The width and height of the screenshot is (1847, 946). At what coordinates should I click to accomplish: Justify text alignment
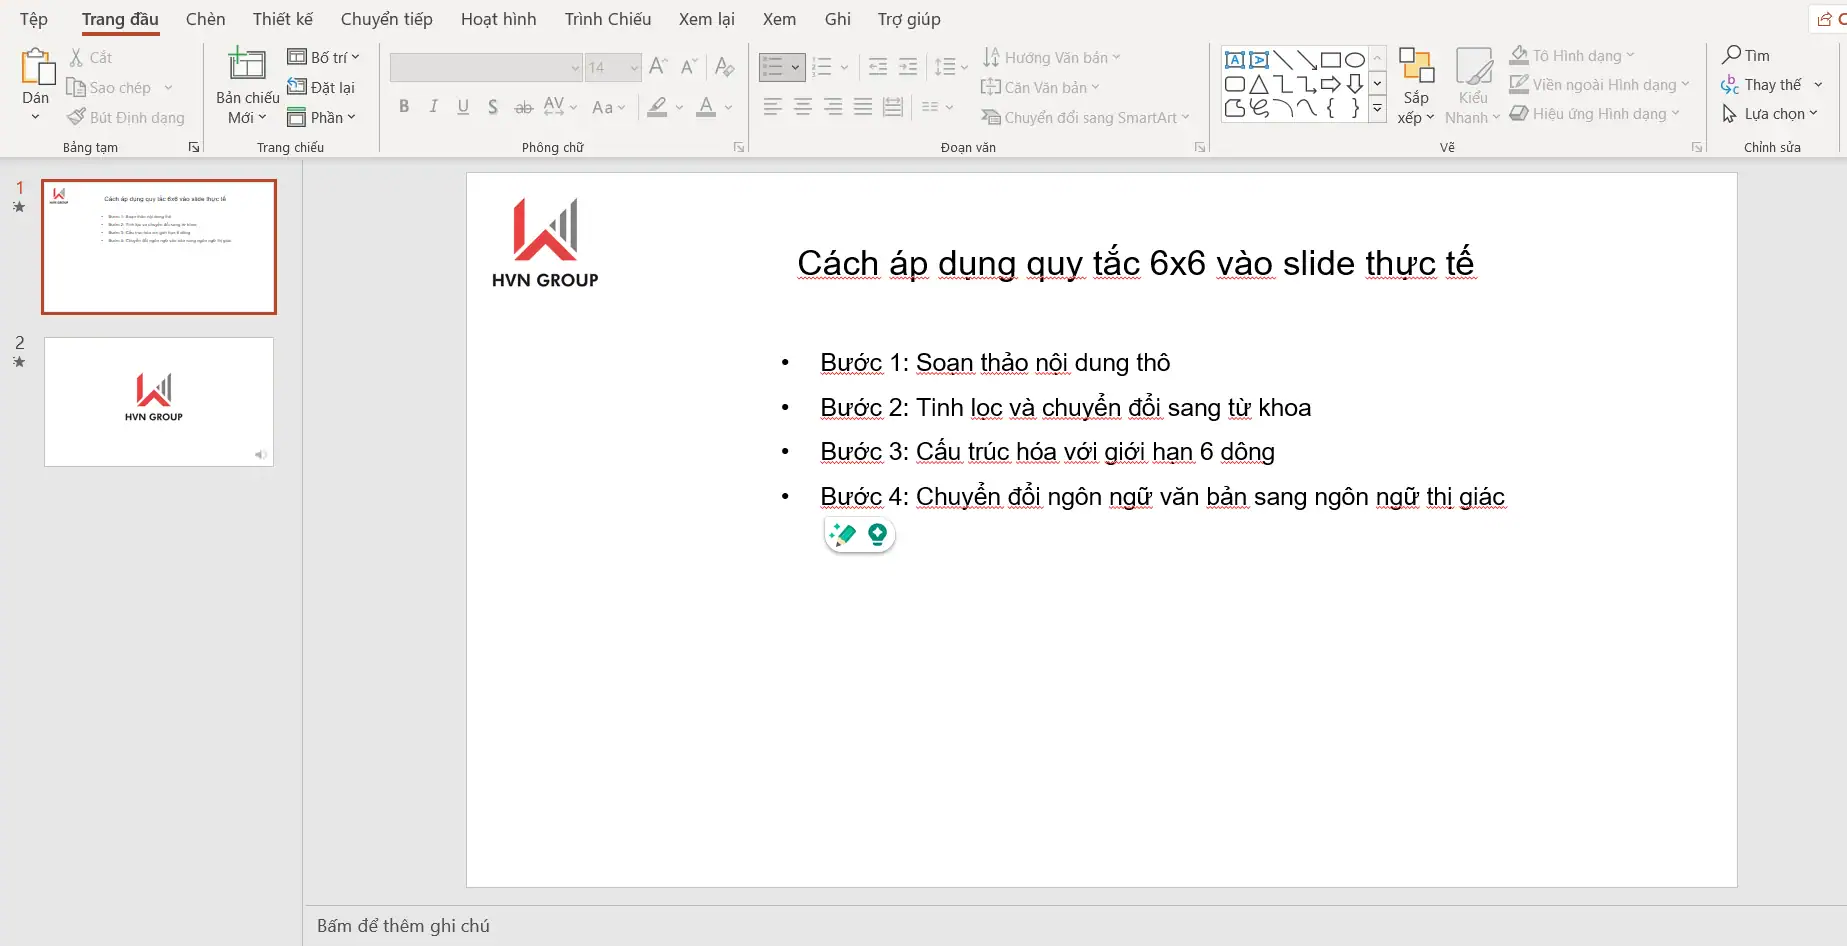click(x=863, y=107)
